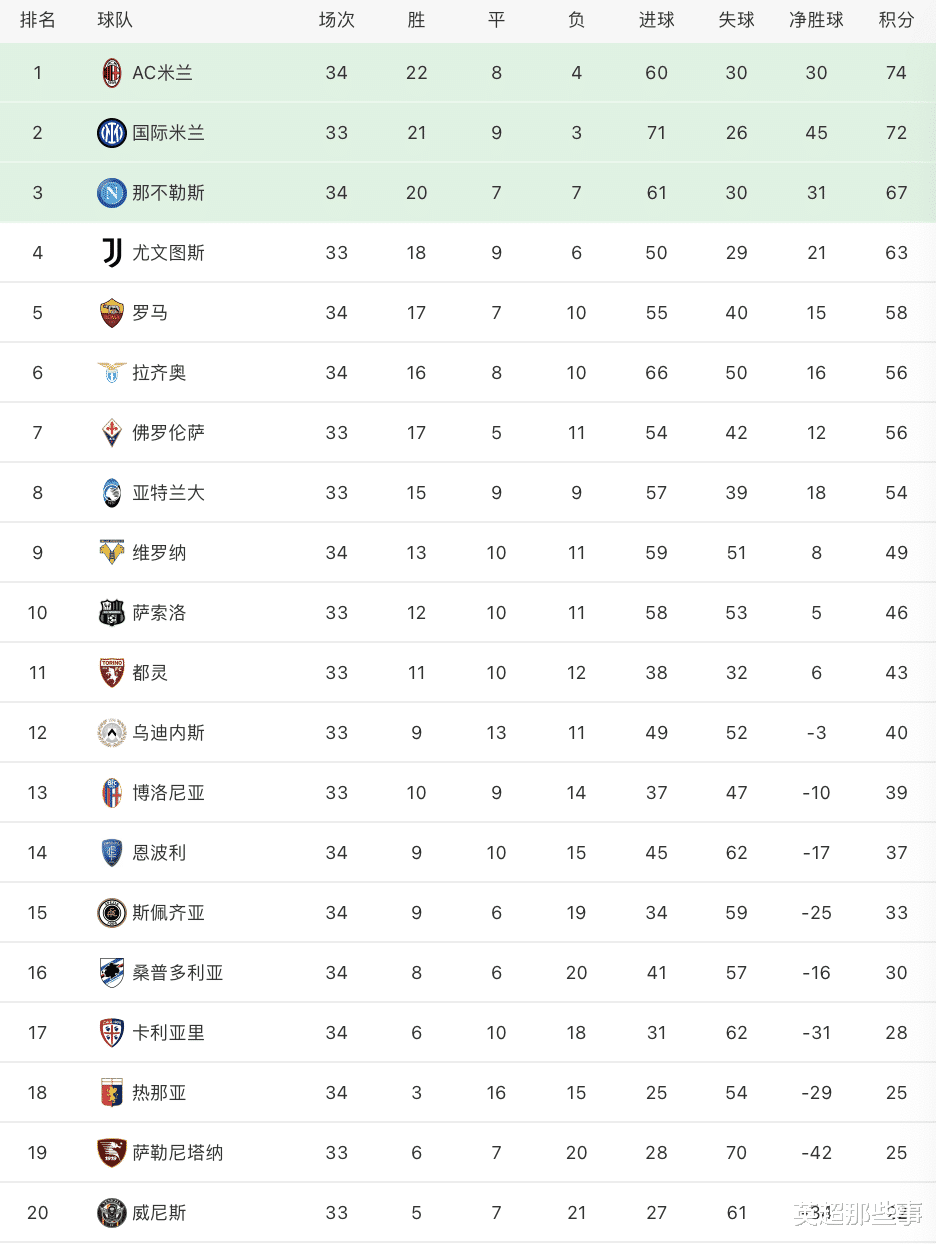Click the 桑普多利亚 Sampdoria crest
Image resolution: width=936 pixels, height=1244 pixels.
coord(112,973)
